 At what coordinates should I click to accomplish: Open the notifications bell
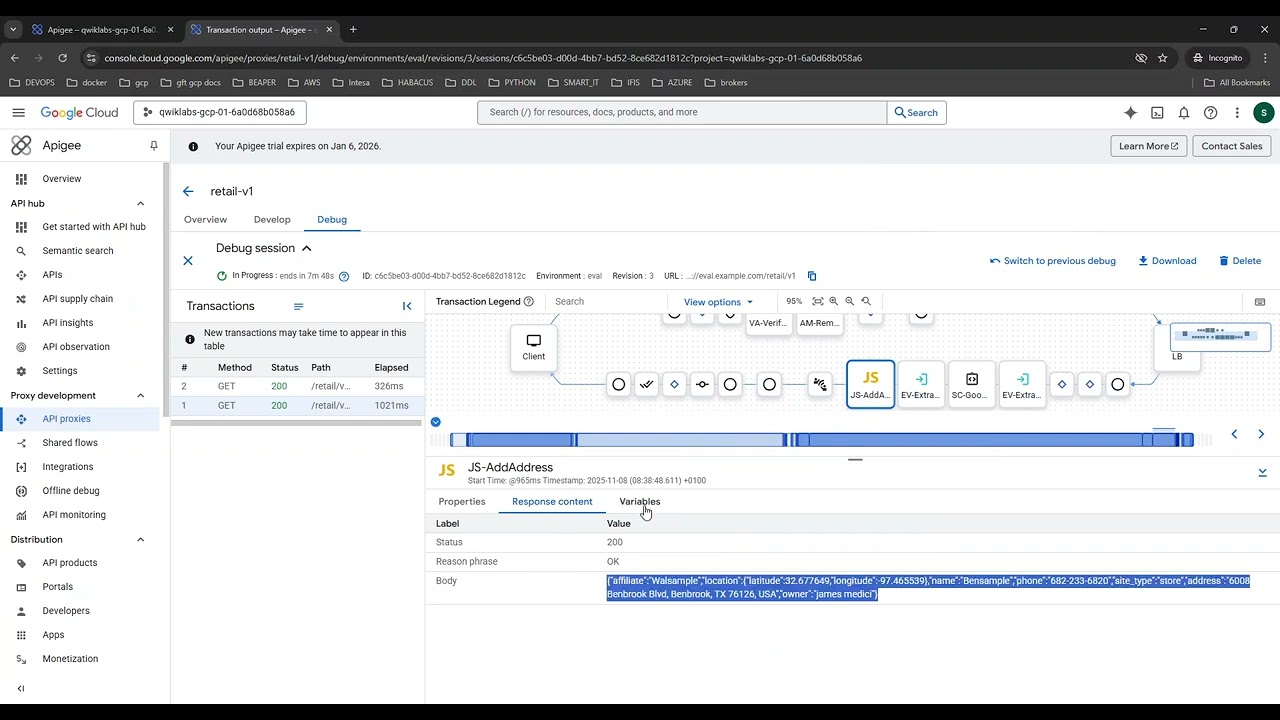(x=1184, y=113)
